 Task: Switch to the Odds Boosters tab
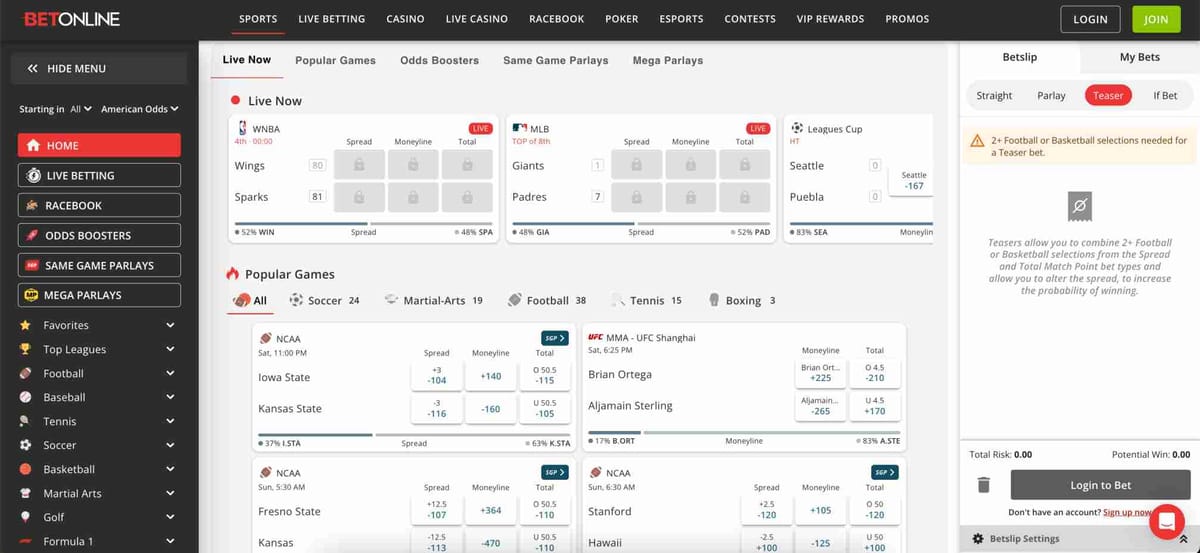[439, 60]
